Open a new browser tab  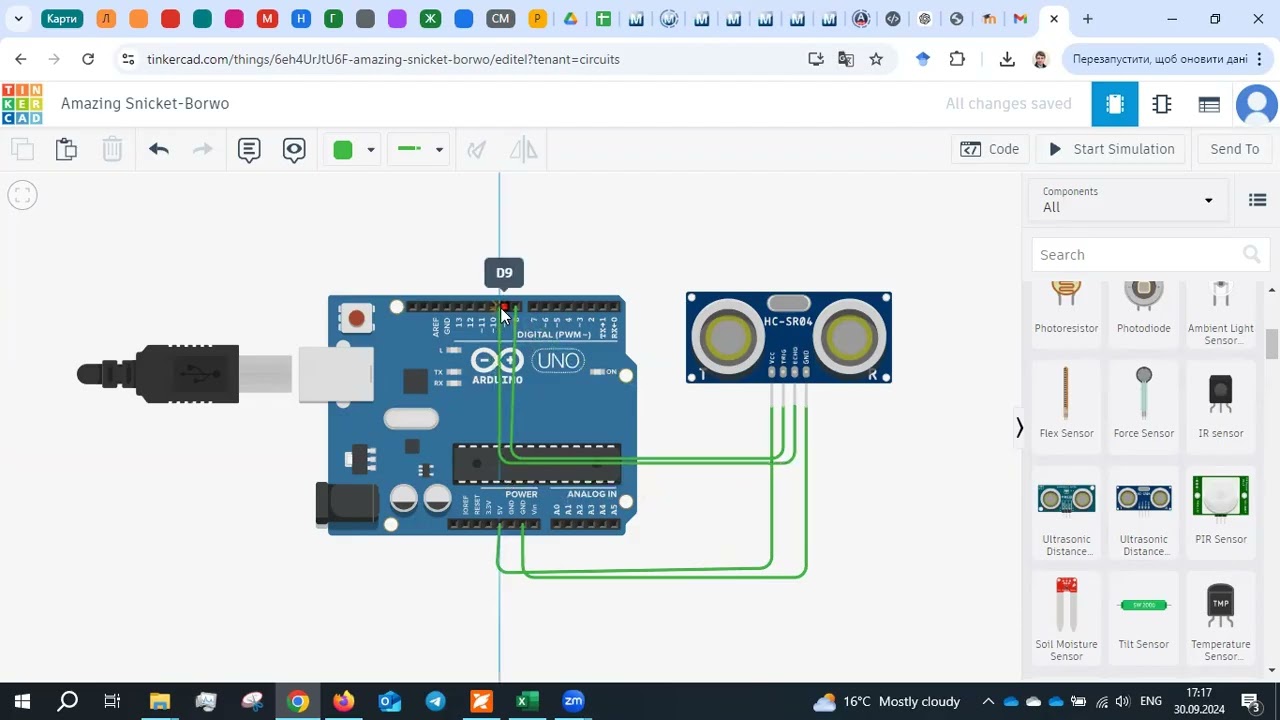pyautogui.click(x=1088, y=19)
